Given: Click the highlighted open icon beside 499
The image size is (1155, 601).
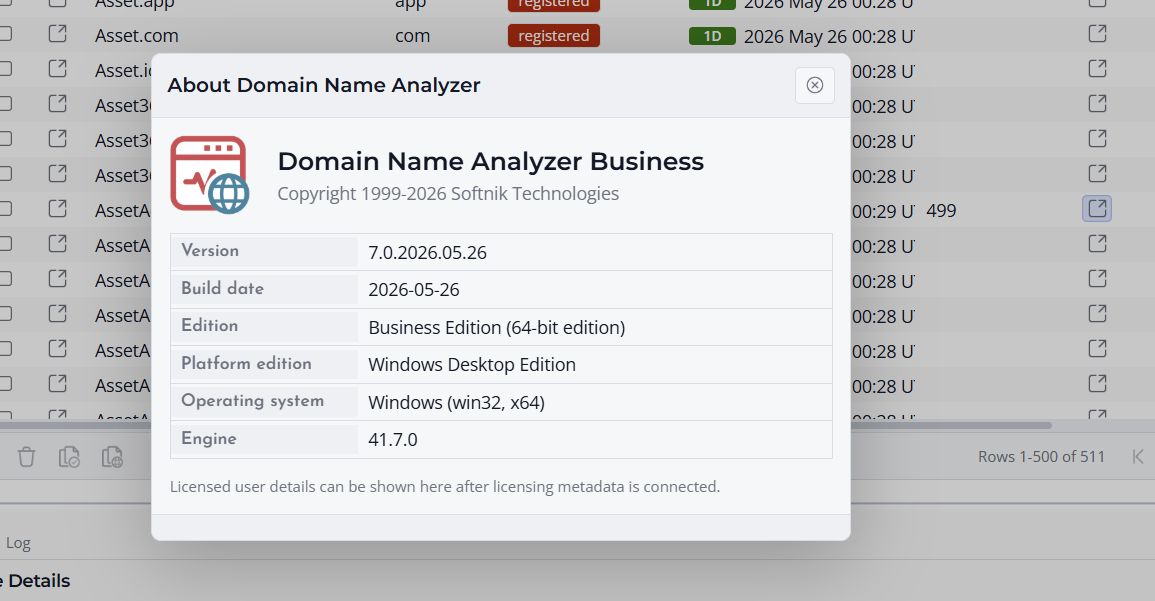Looking at the screenshot, I should tap(1097, 208).
